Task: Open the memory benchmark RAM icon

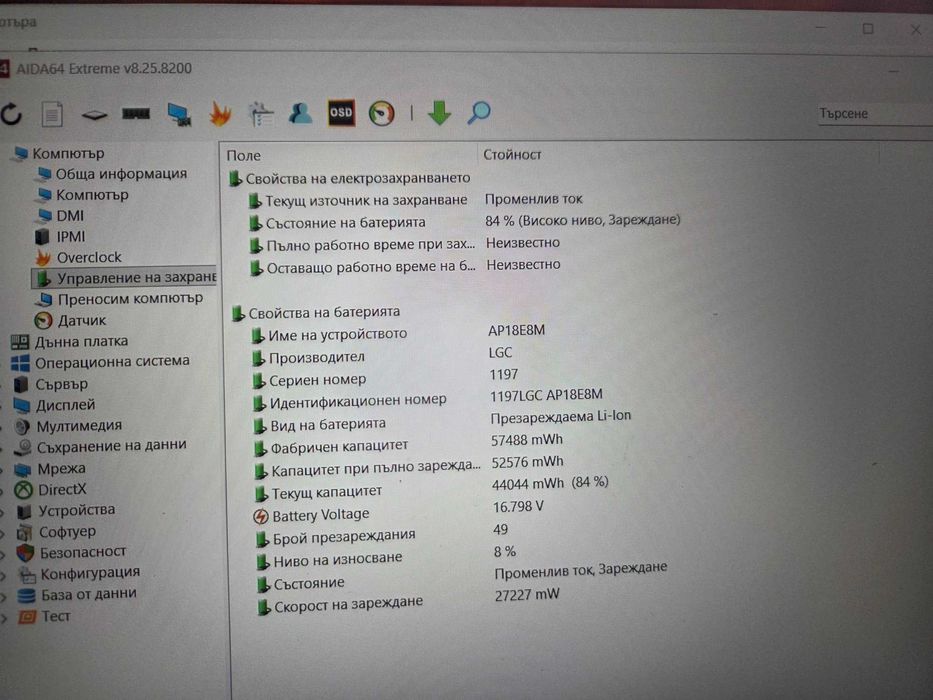Action: 136,113
